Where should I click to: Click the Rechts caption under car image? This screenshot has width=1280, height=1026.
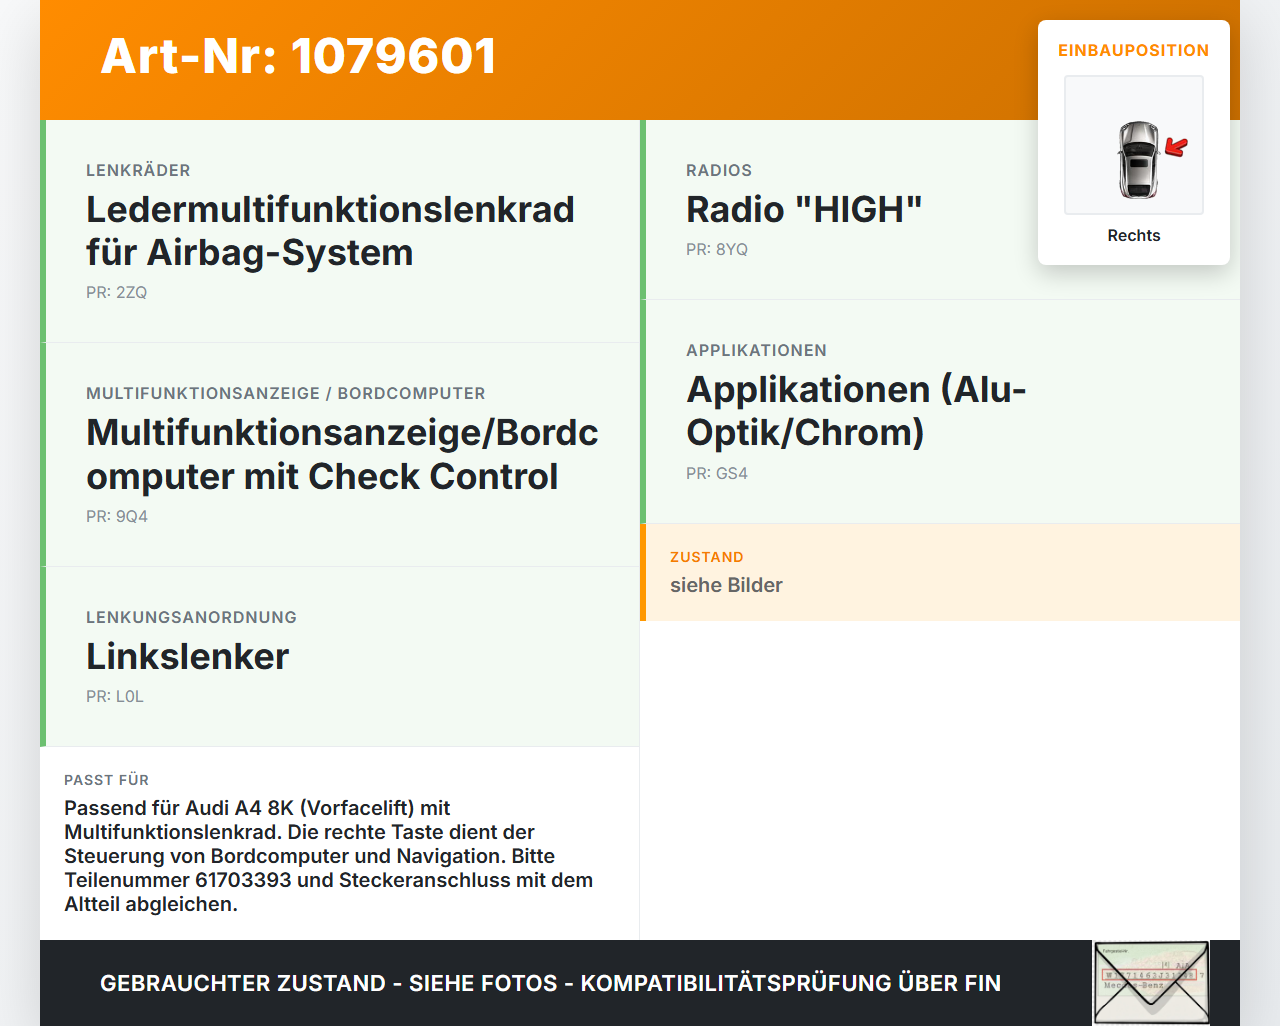tap(1134, 236)
